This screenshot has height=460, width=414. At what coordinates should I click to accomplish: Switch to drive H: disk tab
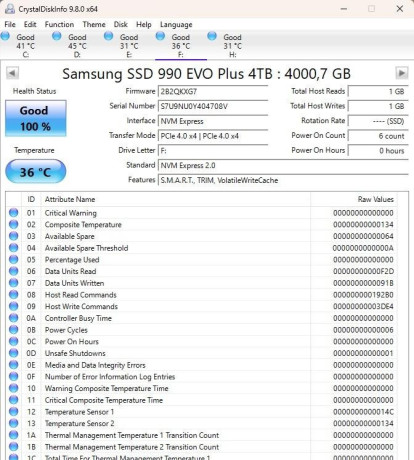point(232,45)
